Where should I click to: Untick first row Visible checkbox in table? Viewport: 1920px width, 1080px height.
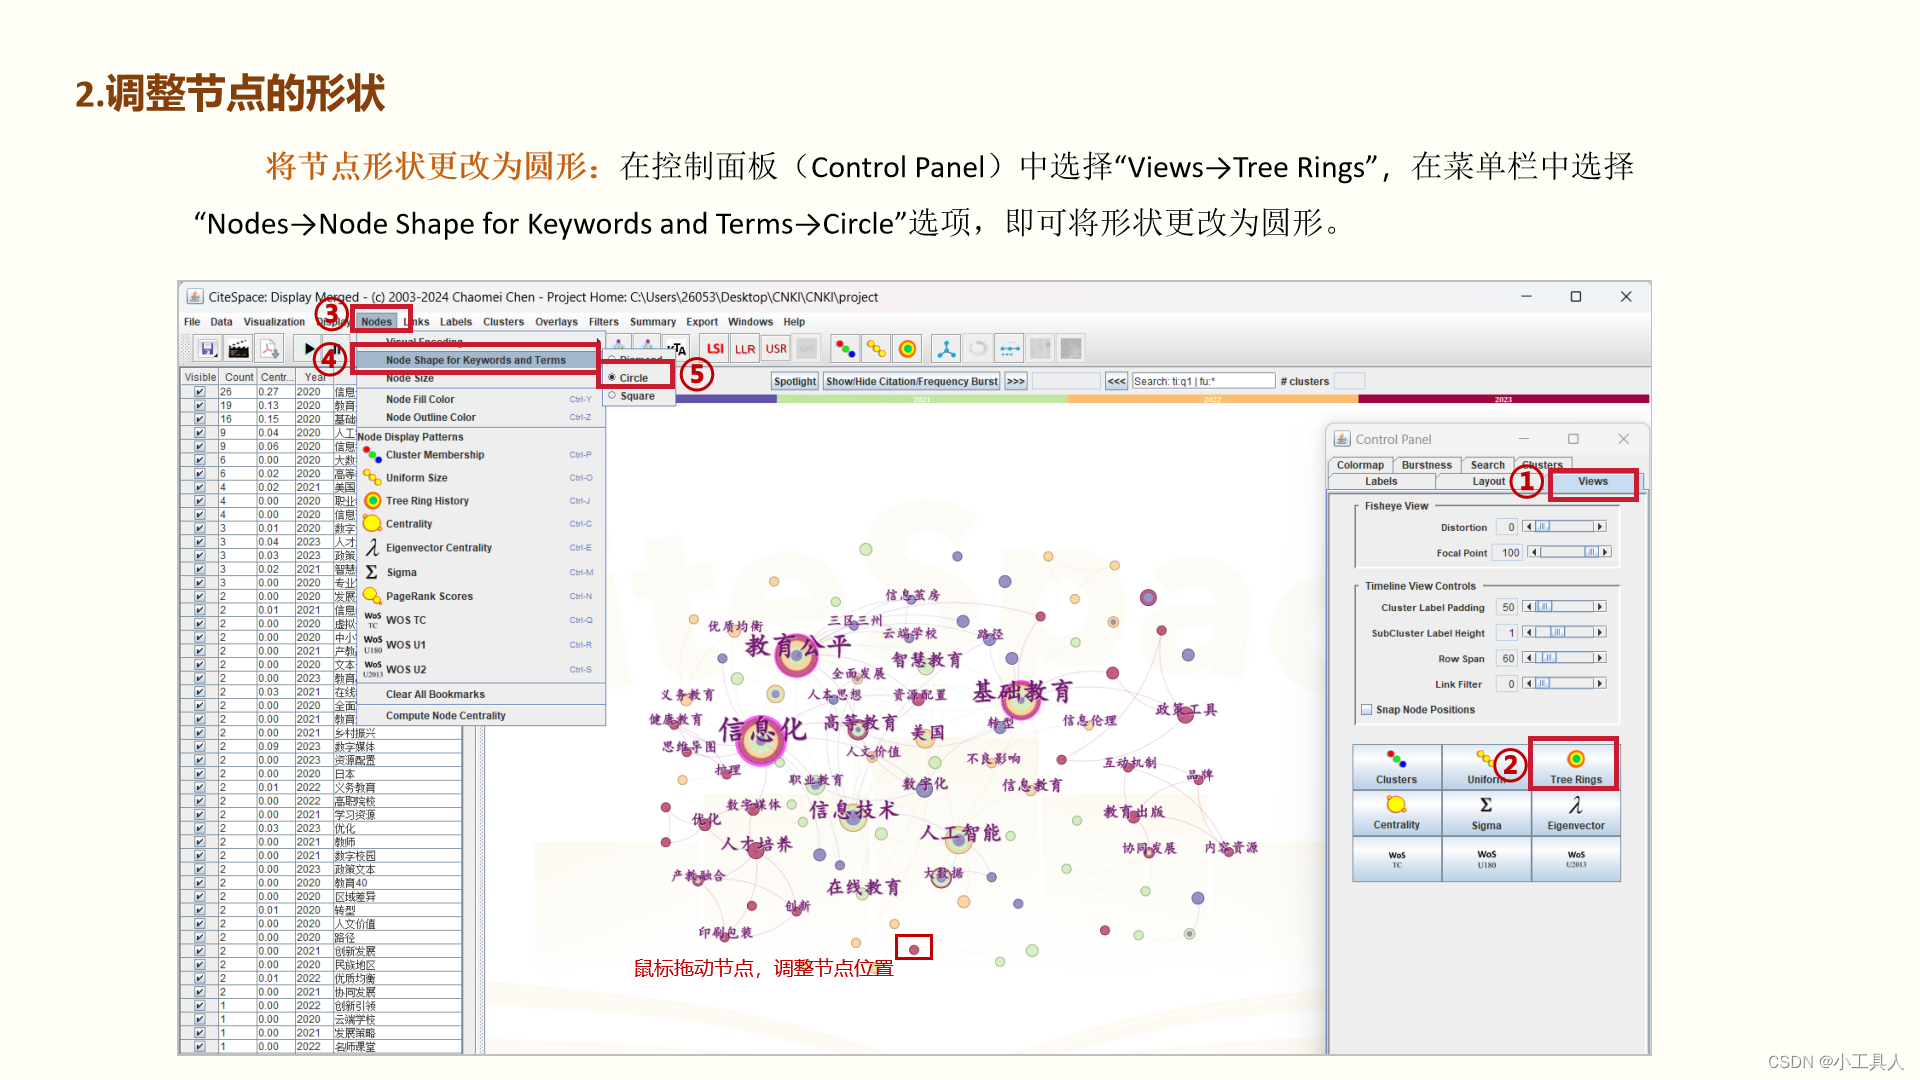(199, 392)
